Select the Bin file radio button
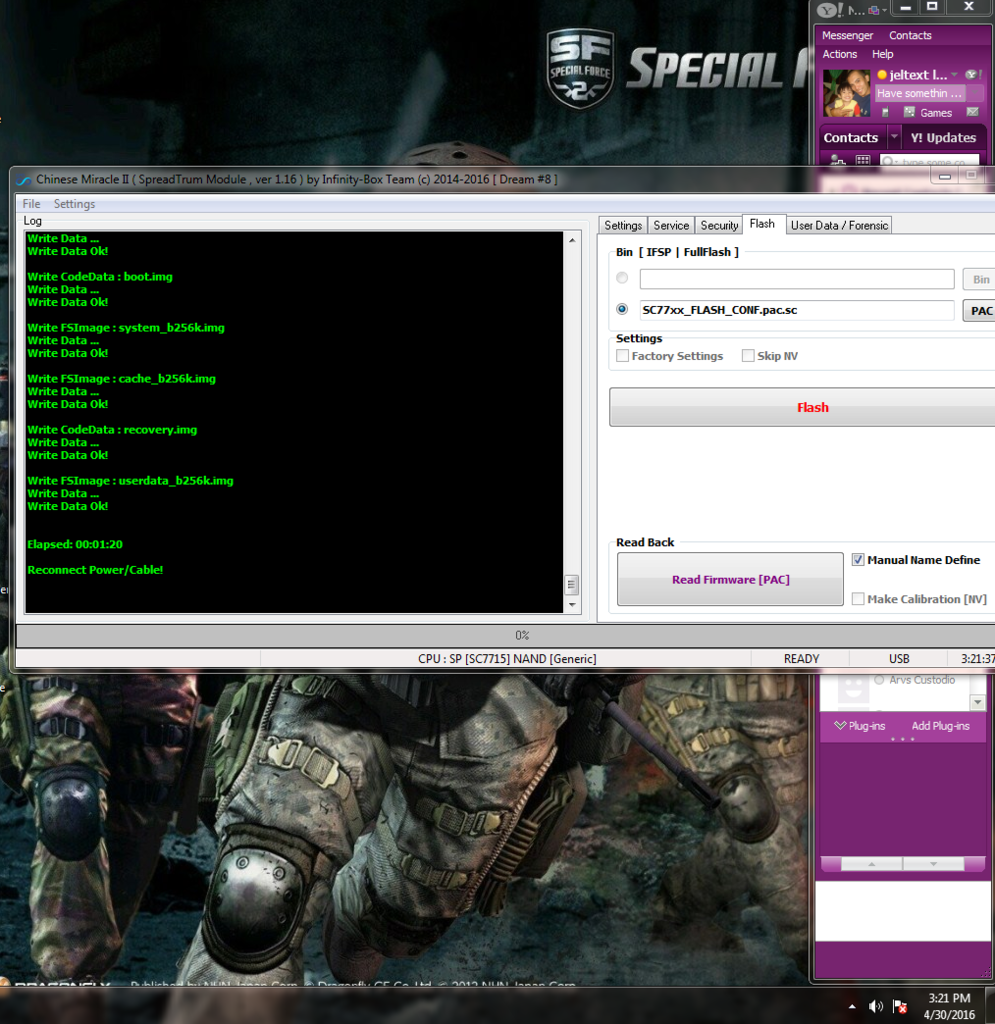 click(x=622, y=279)
